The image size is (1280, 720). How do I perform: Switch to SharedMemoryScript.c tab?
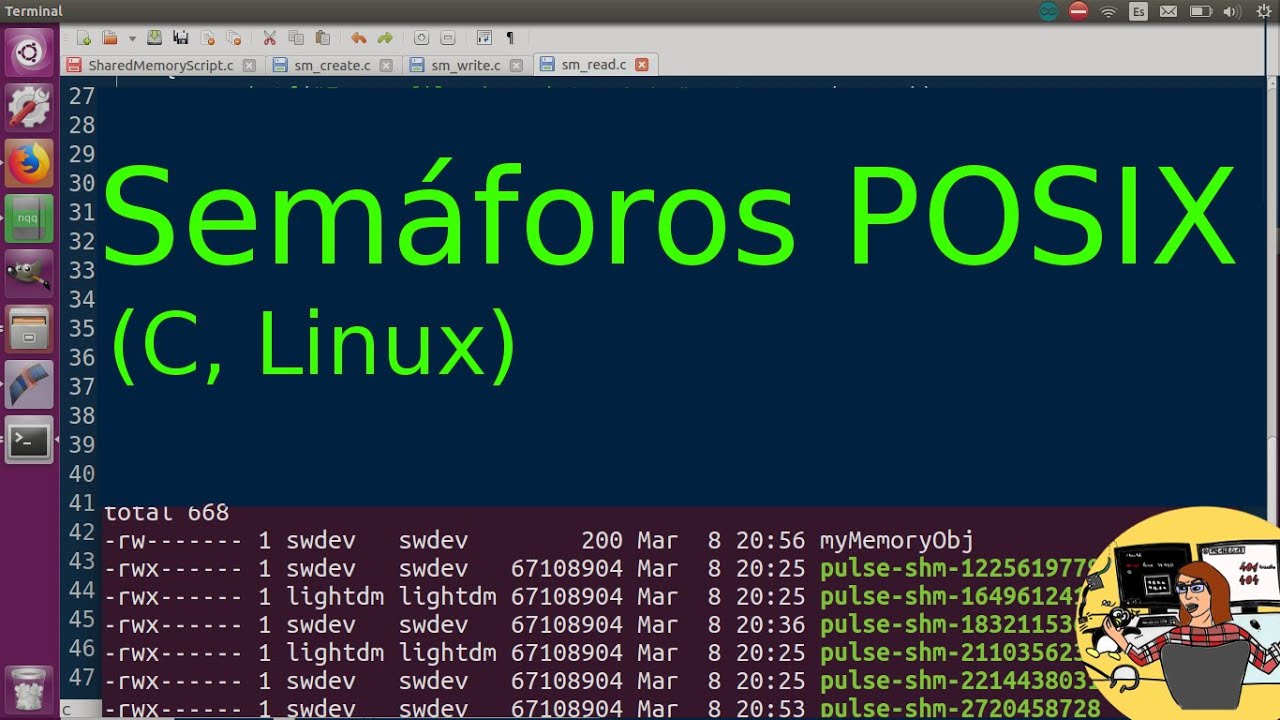tap(160, 65)
